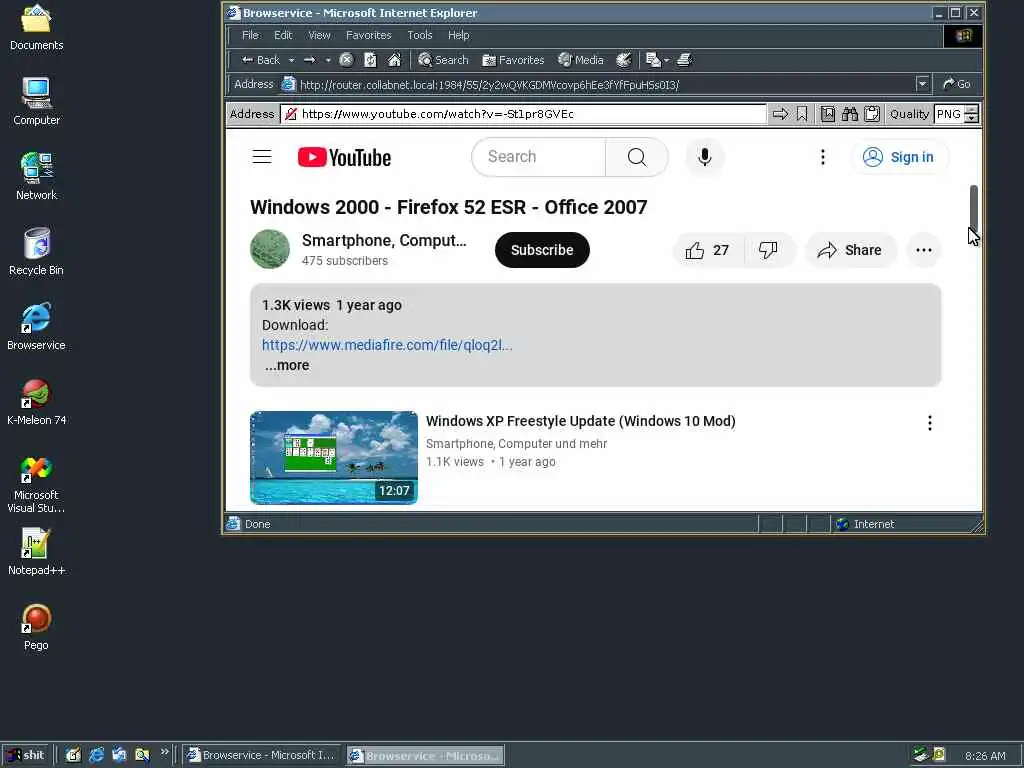Image resolution: width=1024 pixels, height=768 pixels.
Task: Start voice search with the microphone icon
Action: tap(705, 157)
